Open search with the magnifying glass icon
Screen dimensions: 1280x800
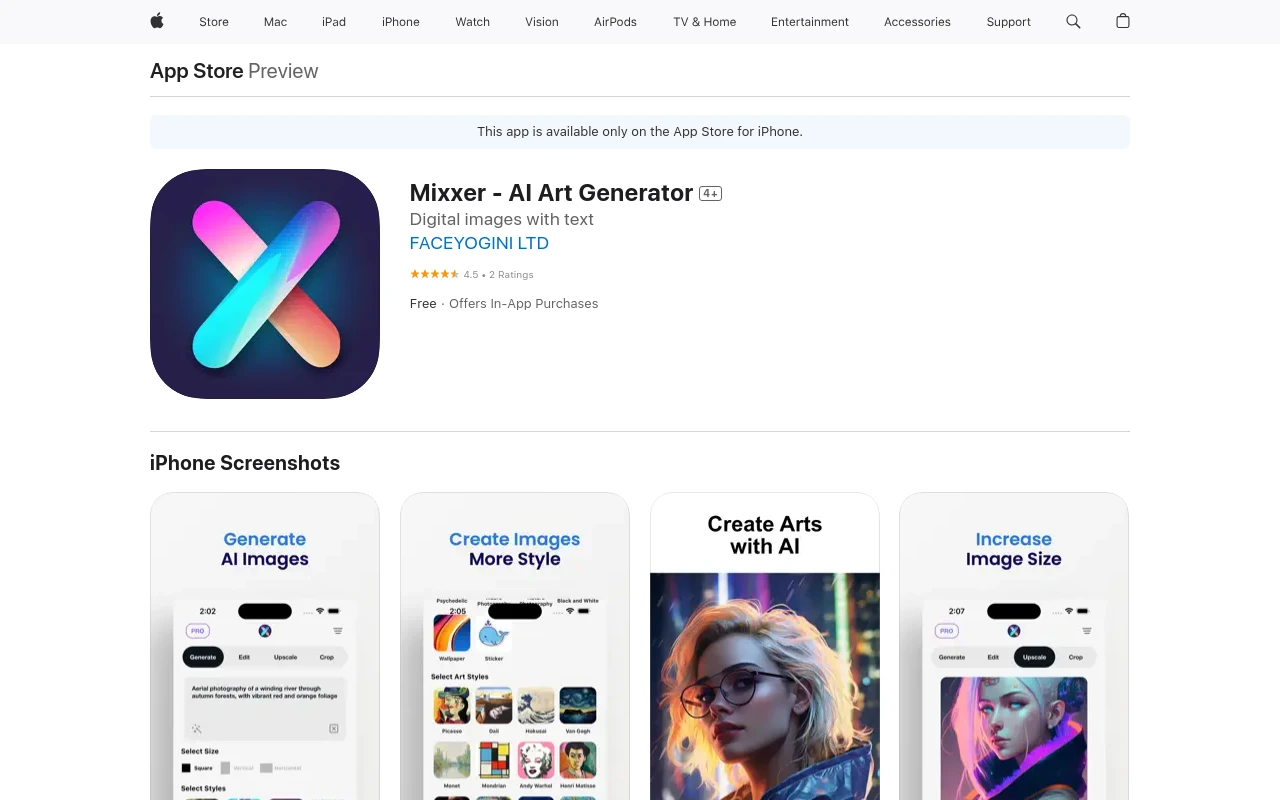click(1073, 22)
